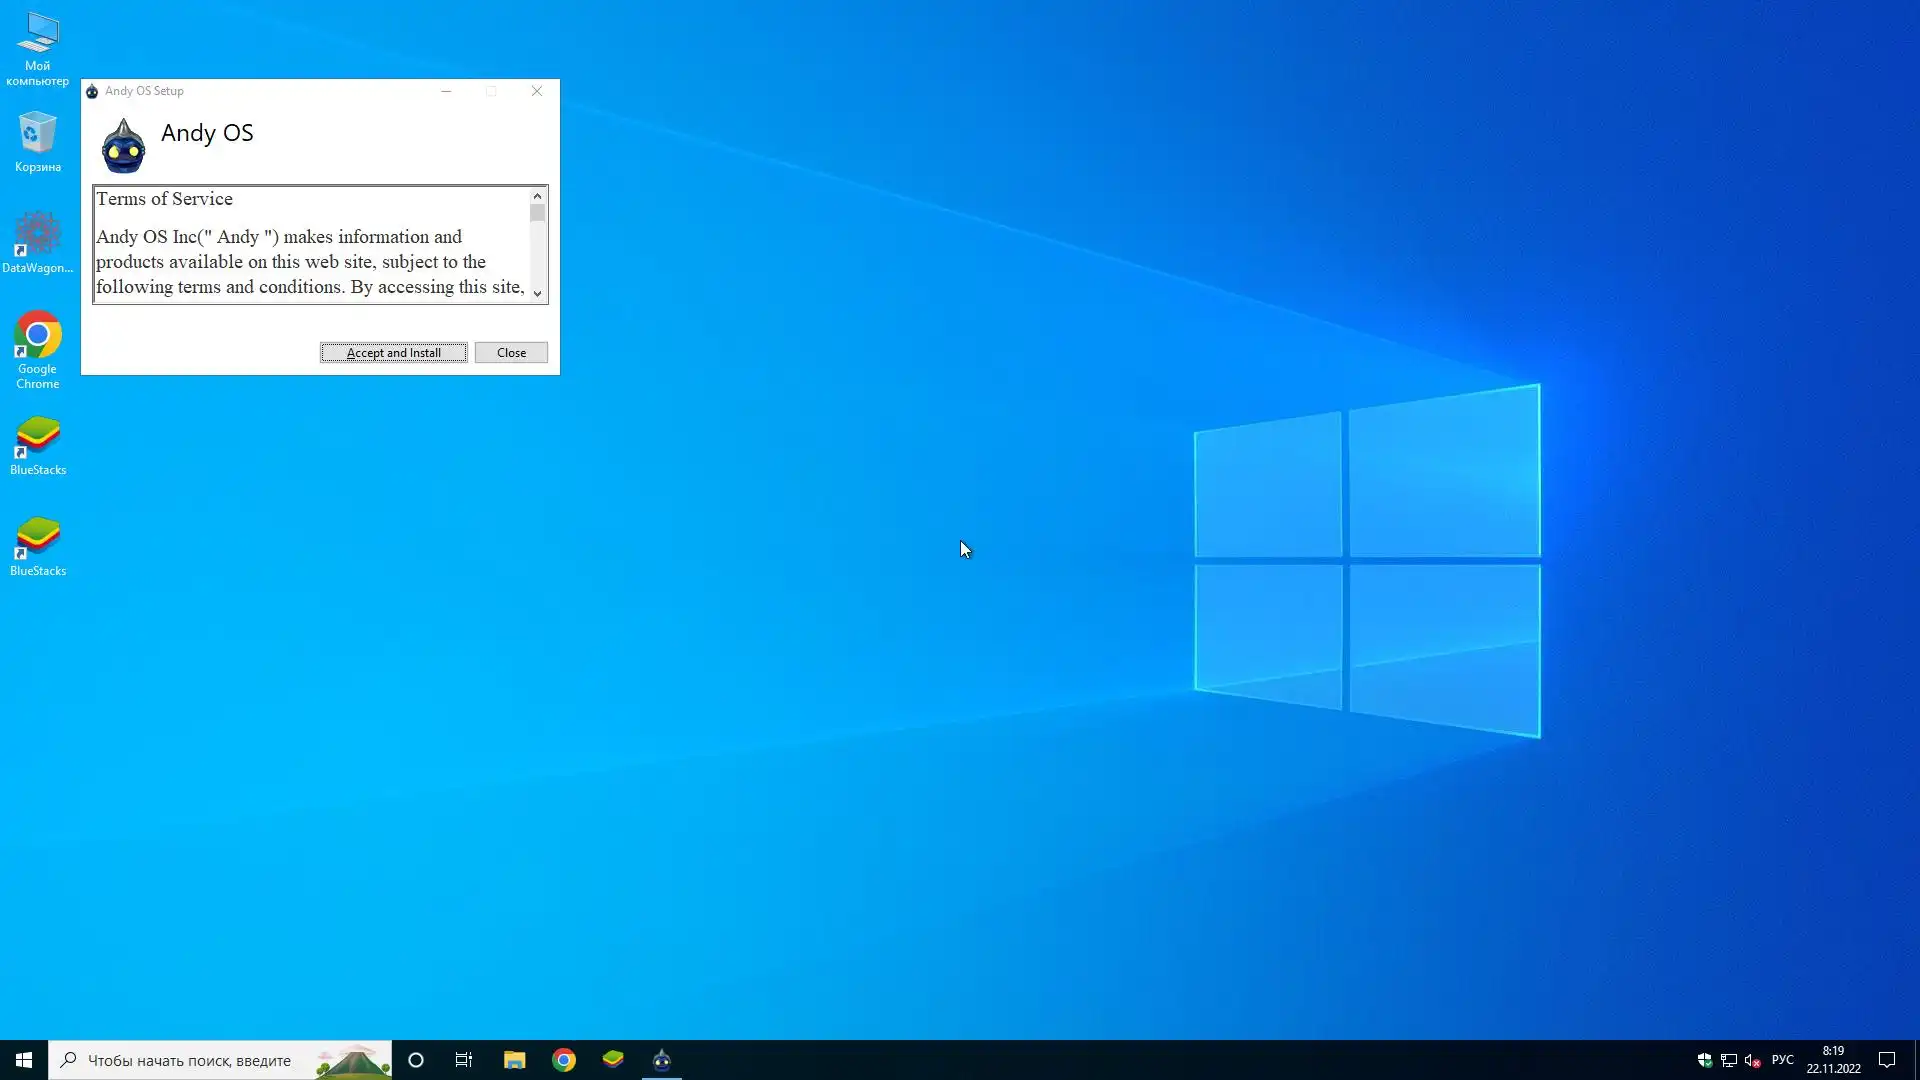Click the Accept and Install button
Image resolution: width=1920 pixels, height=1080 pixels.
click(x=393, y=352)
